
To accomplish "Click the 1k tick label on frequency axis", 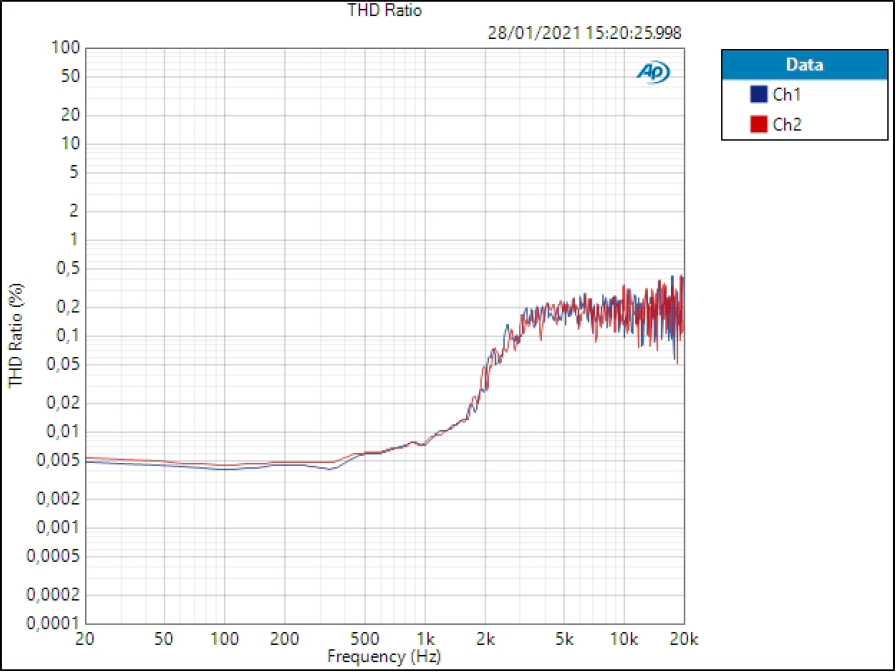I will [425, 639].
